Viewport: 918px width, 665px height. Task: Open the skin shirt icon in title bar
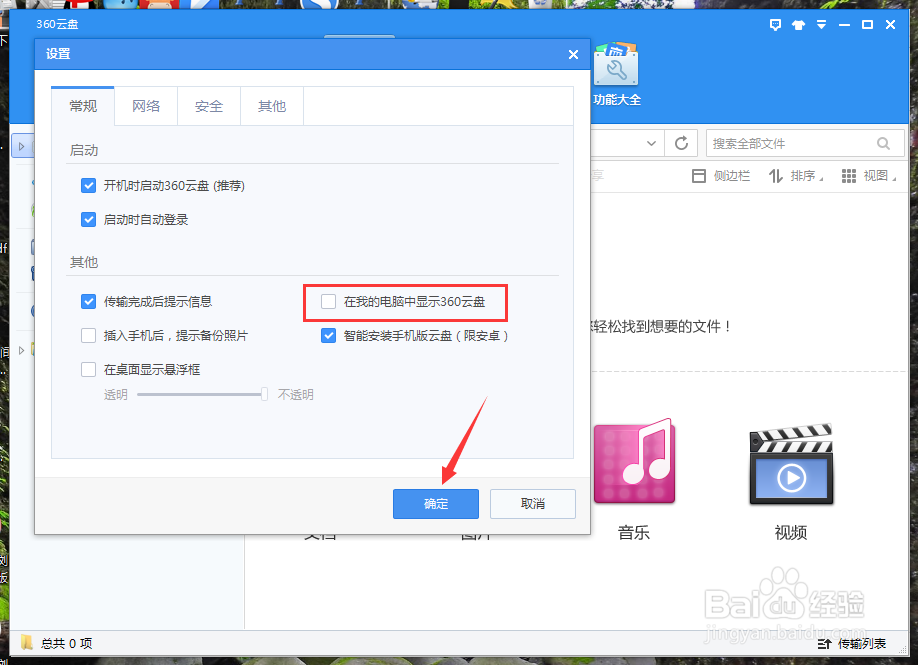pos(798,25)
